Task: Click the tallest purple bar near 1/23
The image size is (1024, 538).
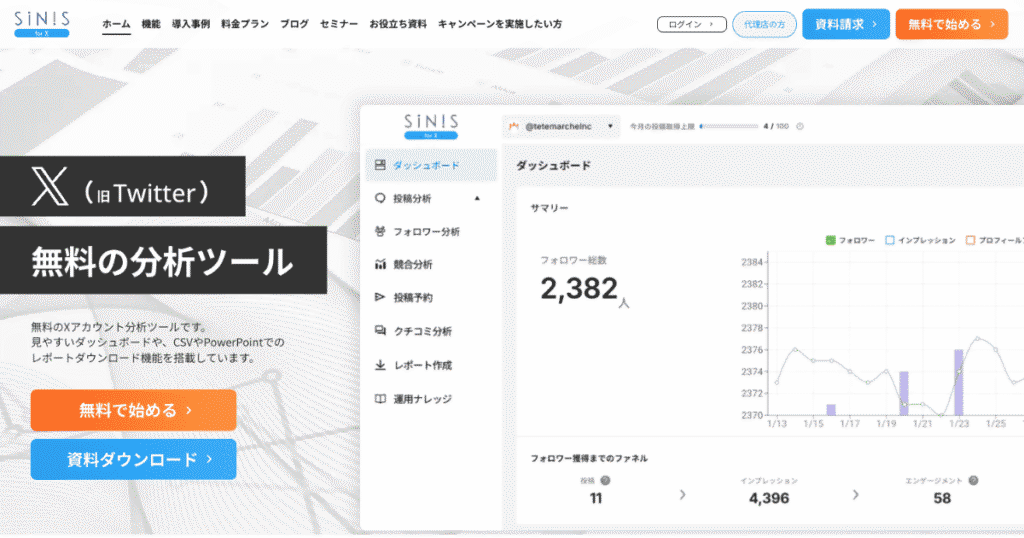Action: (x=959, y=383)
